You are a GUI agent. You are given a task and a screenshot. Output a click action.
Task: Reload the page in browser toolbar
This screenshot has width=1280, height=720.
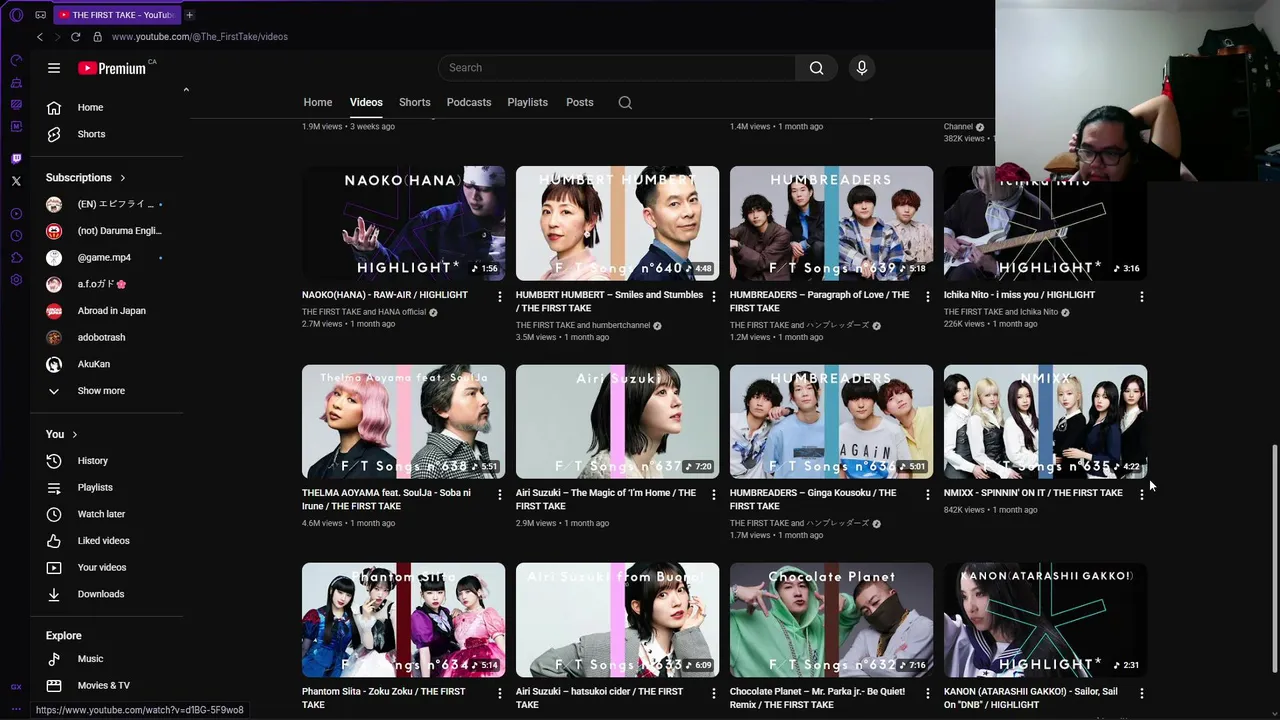pos(75,37)
